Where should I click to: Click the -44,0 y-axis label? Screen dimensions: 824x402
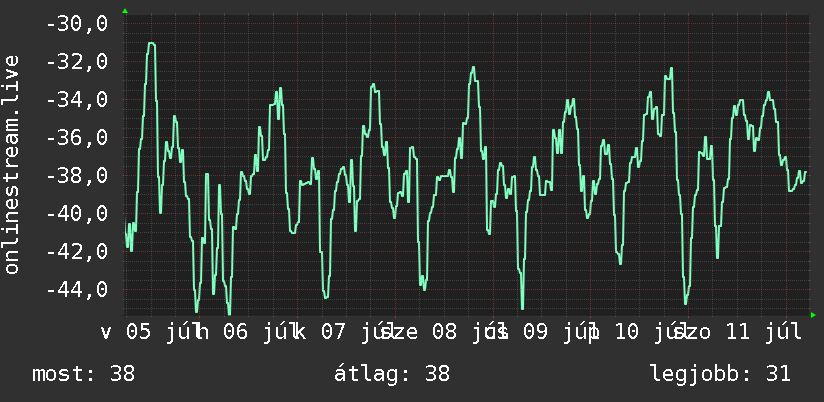coord(77,290)
